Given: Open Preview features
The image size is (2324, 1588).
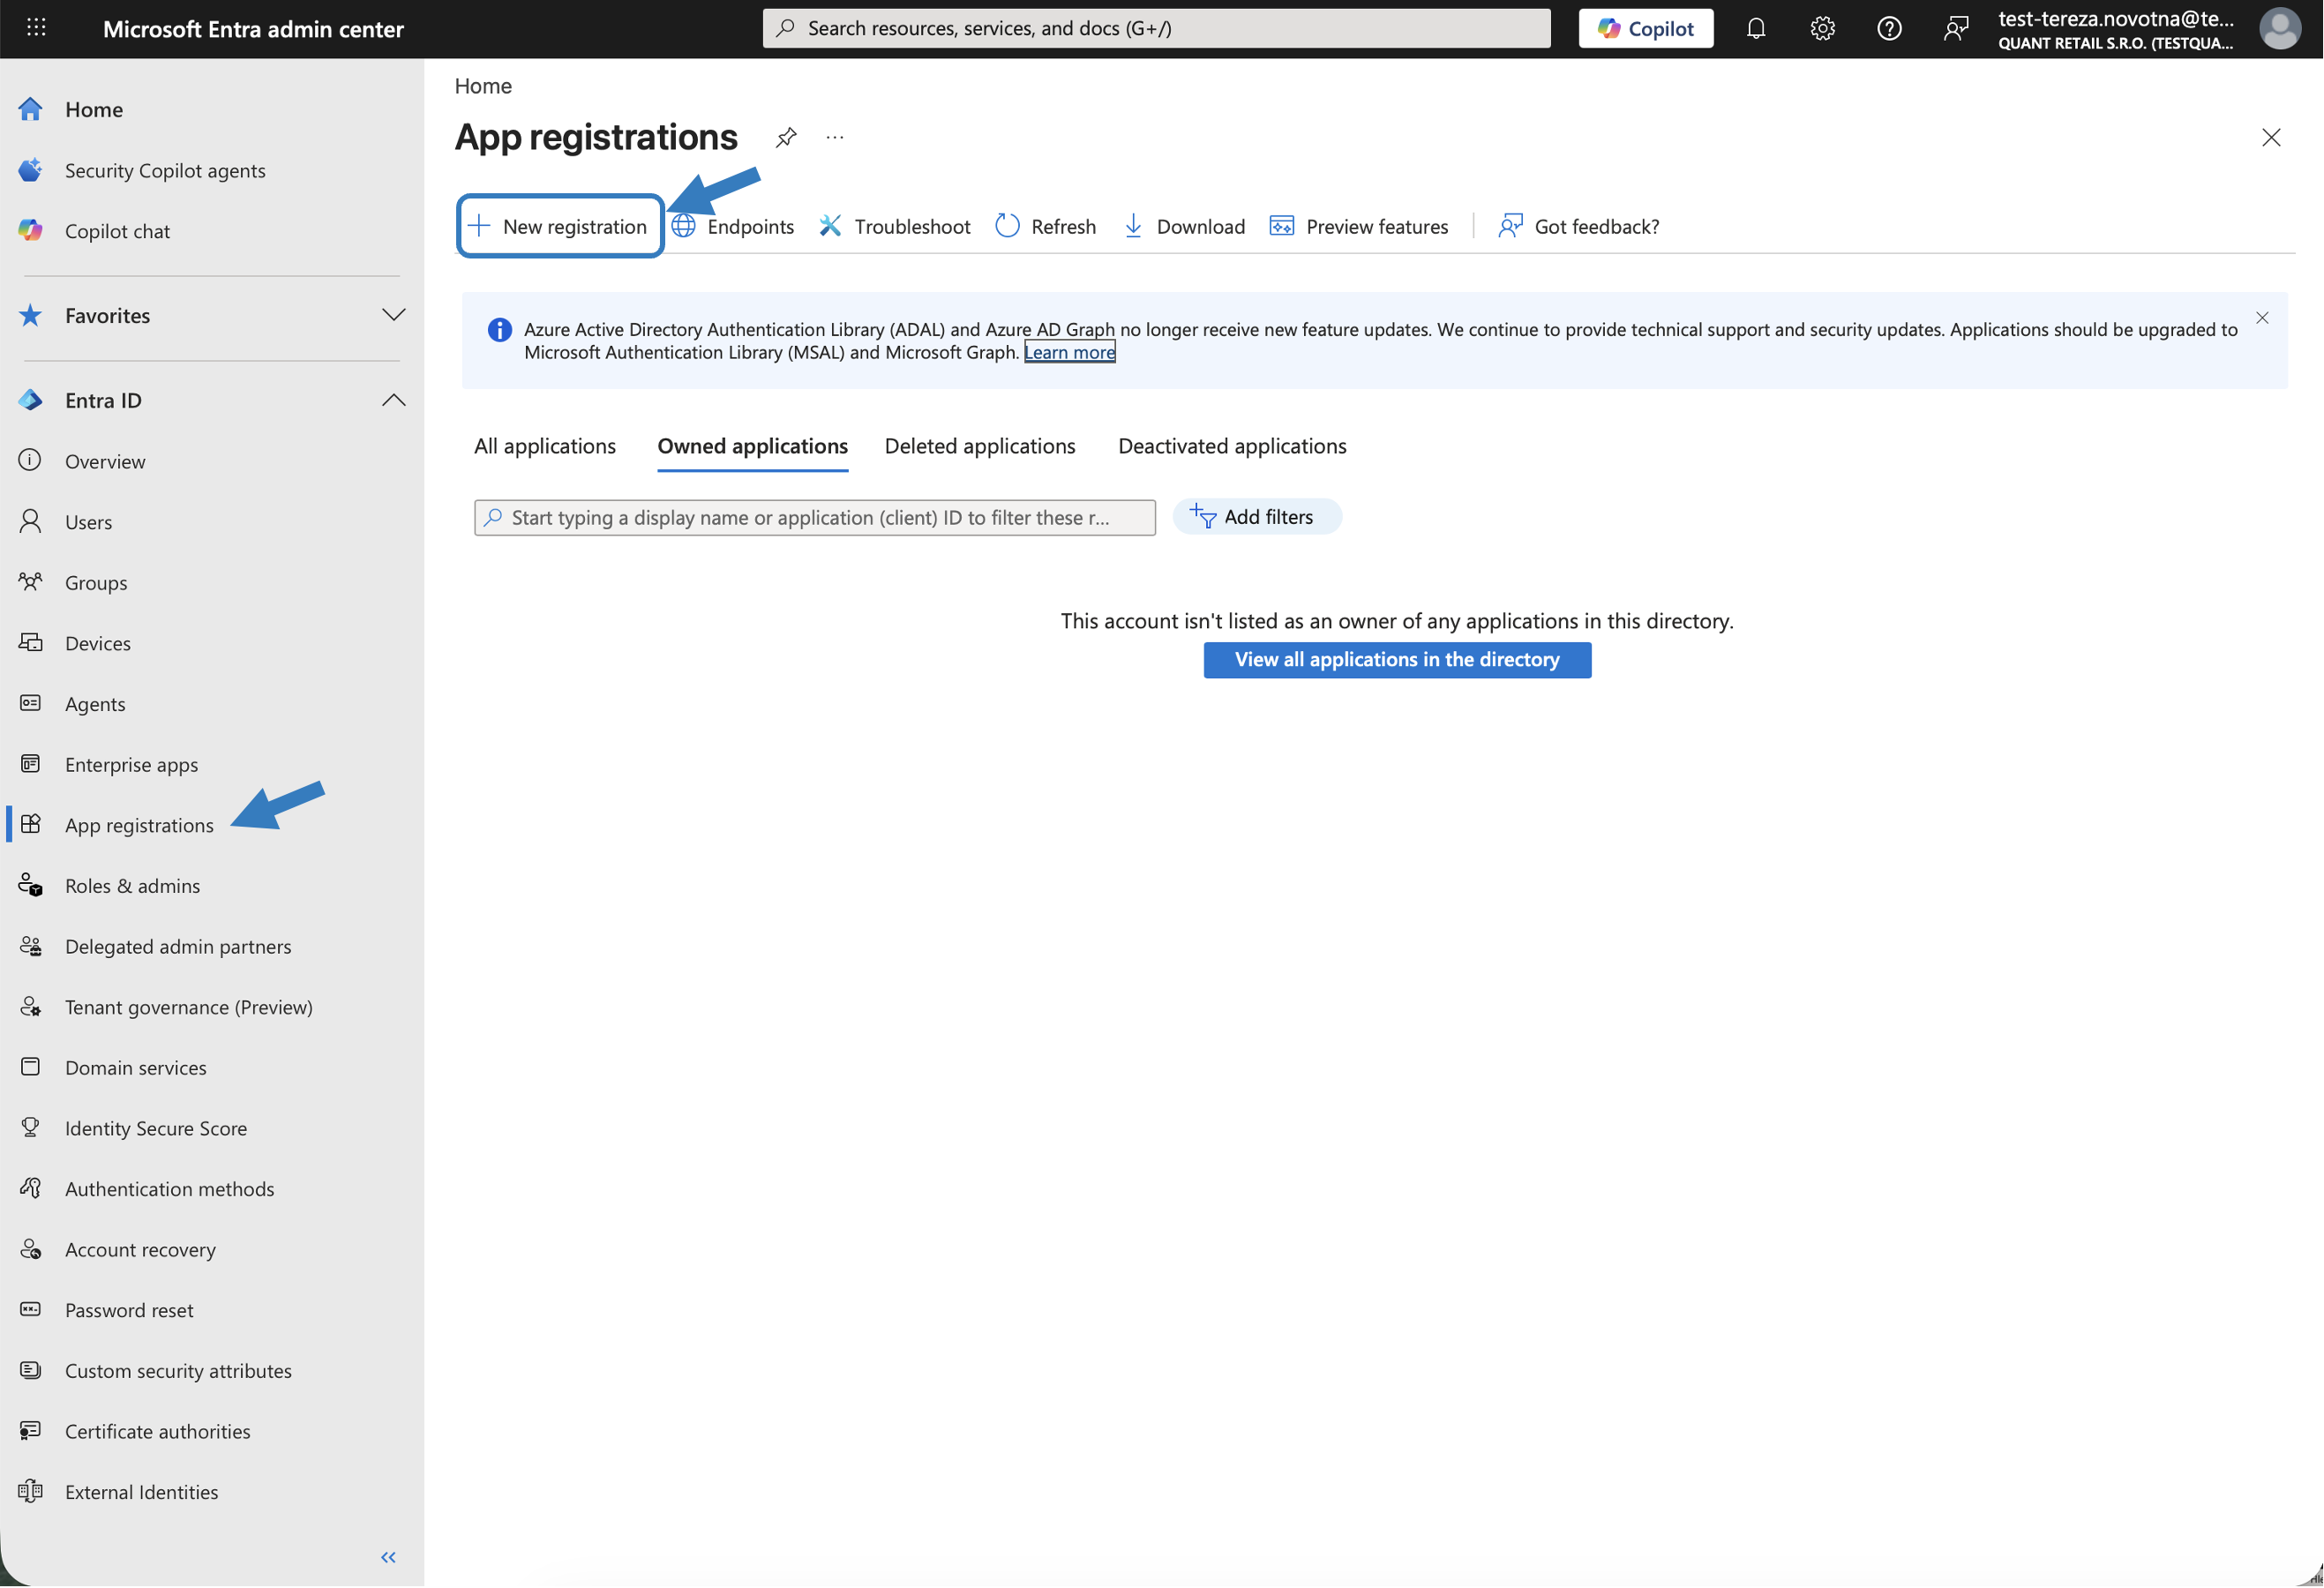Looking at the screenshot, I should 1359,226.
